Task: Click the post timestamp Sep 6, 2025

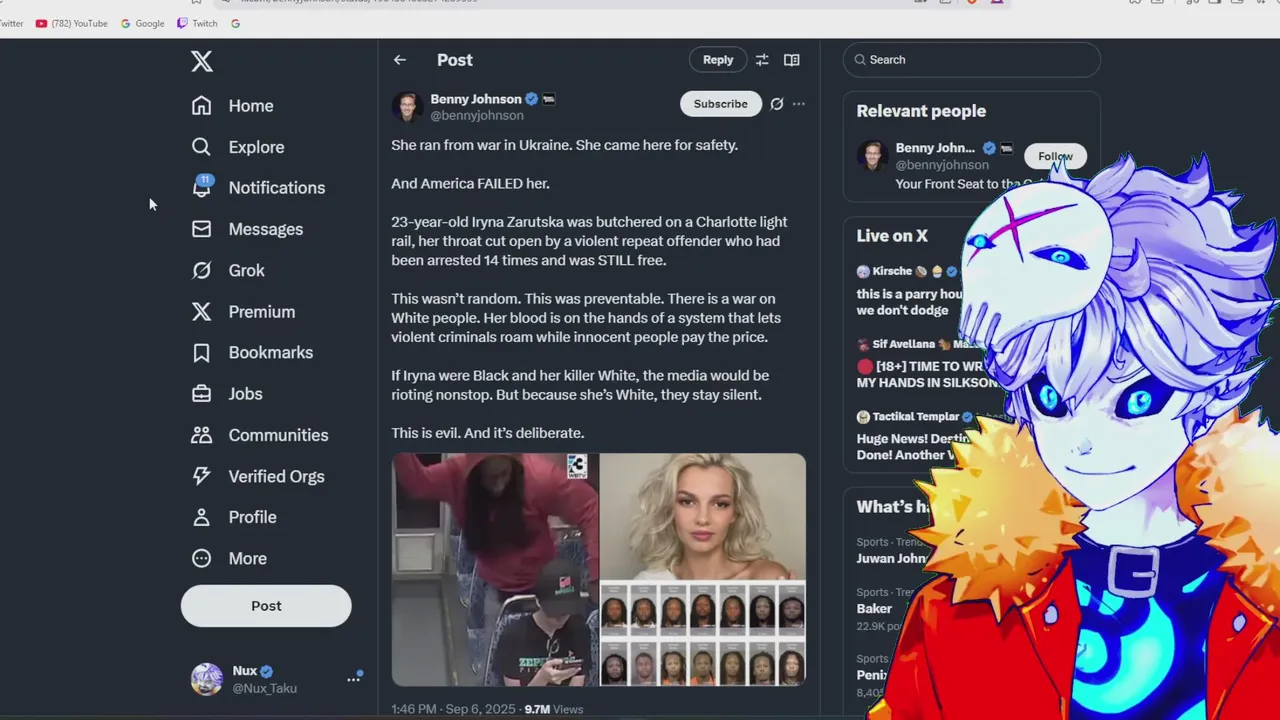Action: (x=453, y=709)
